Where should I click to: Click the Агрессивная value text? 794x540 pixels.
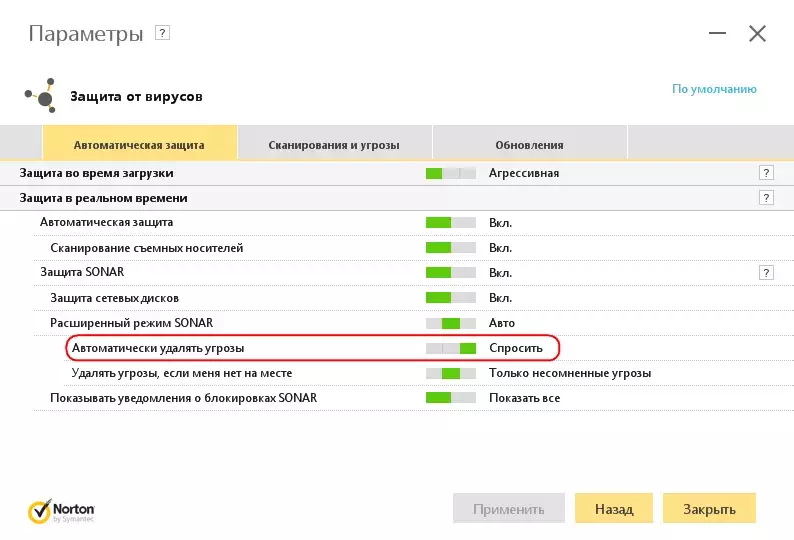tap(524, 173)
